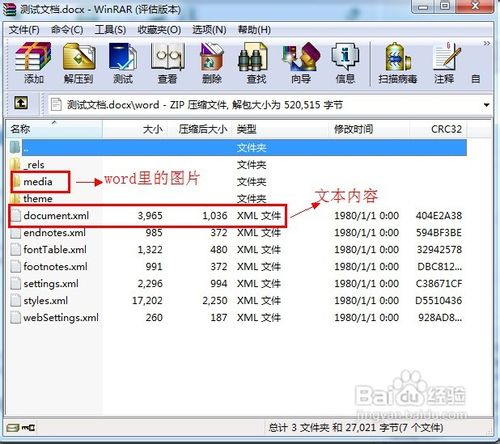Select the settings.xml file

coord(51,284)
